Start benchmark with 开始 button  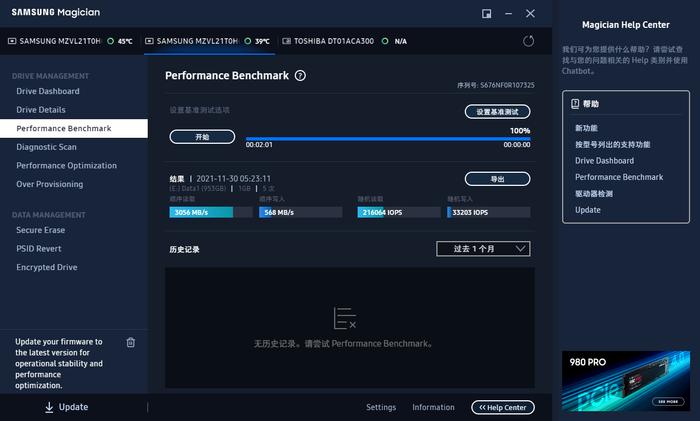point(202,137)
